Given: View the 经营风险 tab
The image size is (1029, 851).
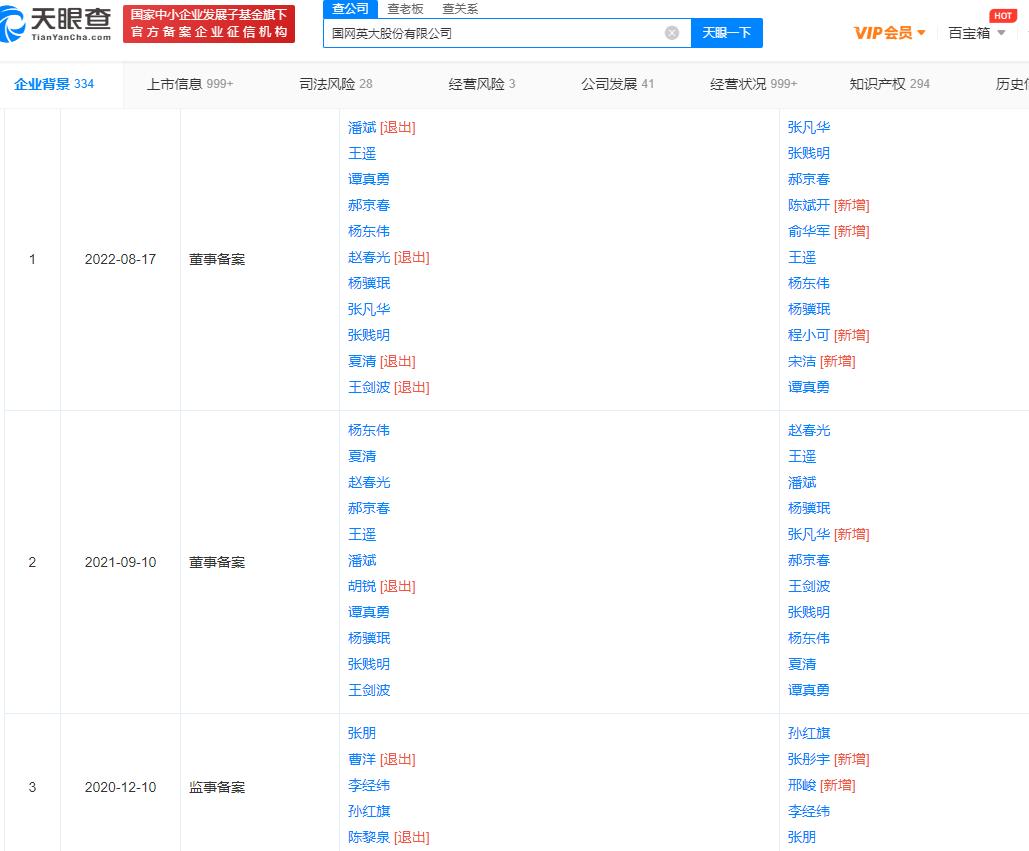Looking at the screenshot, I should click(x=478, y=85).
